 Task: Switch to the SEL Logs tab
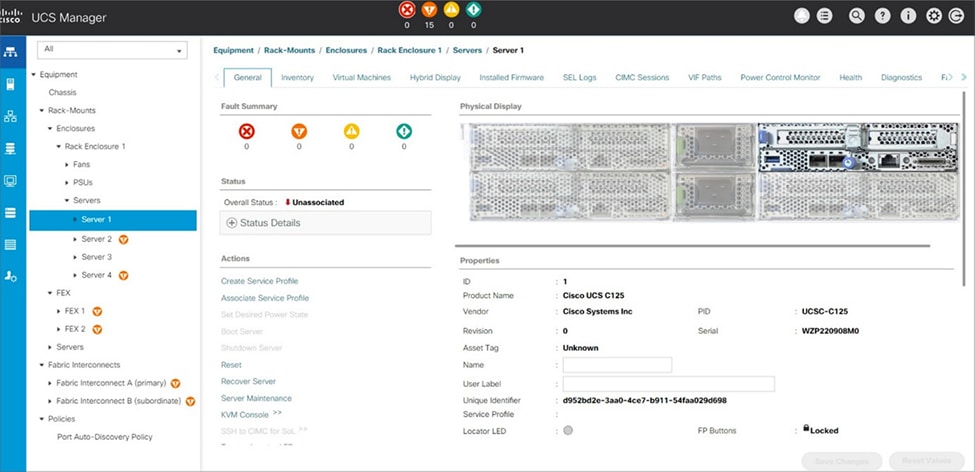point(580,78)
